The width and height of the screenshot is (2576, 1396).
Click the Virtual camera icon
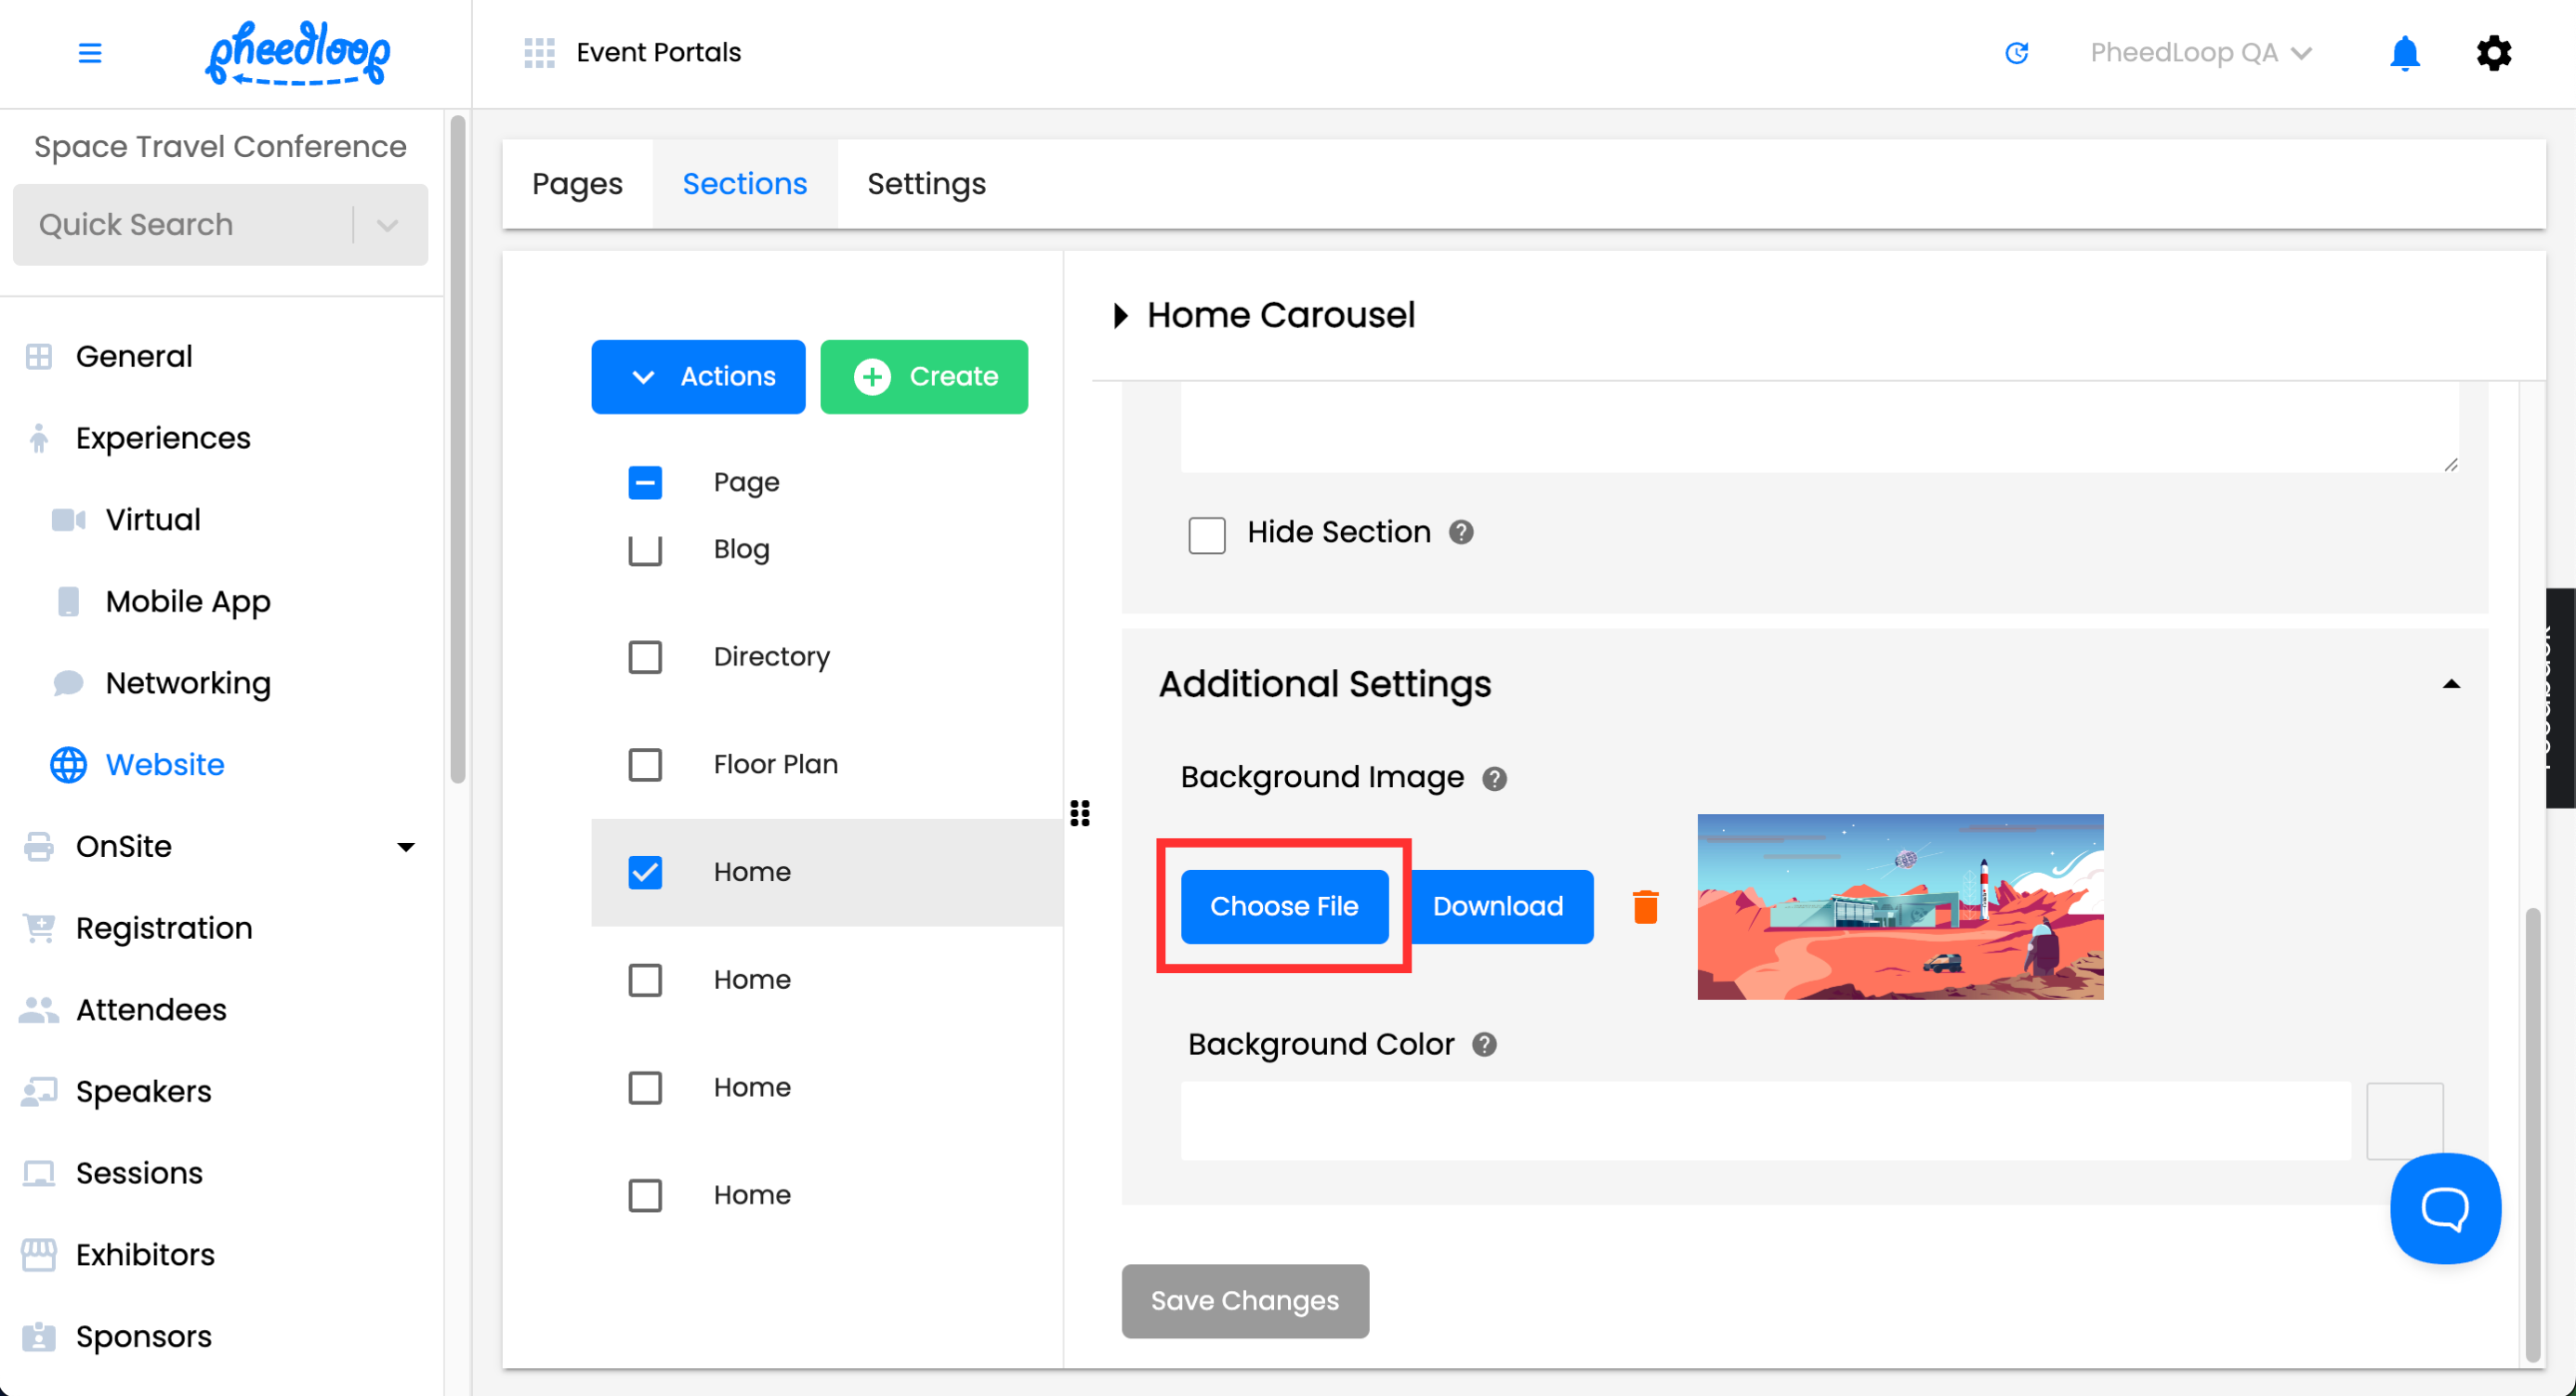click(68, 520)
